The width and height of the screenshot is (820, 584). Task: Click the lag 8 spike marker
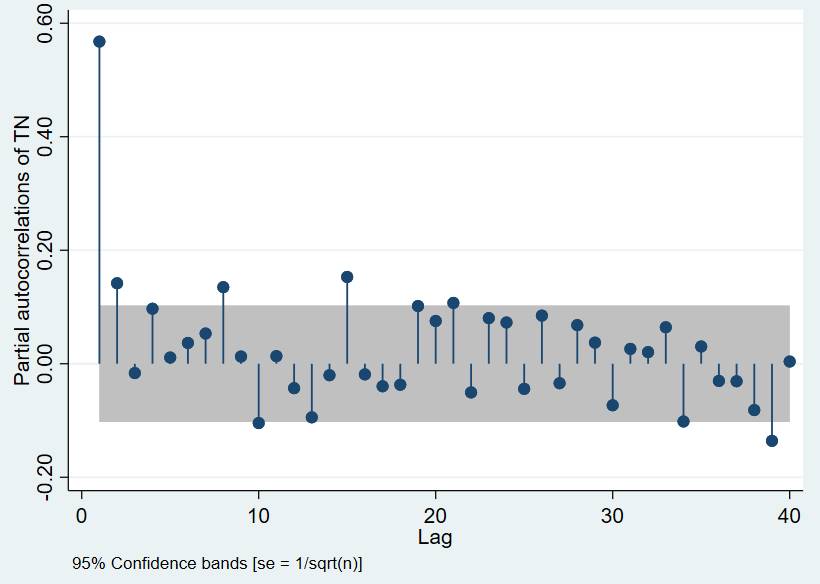(223, 287)
